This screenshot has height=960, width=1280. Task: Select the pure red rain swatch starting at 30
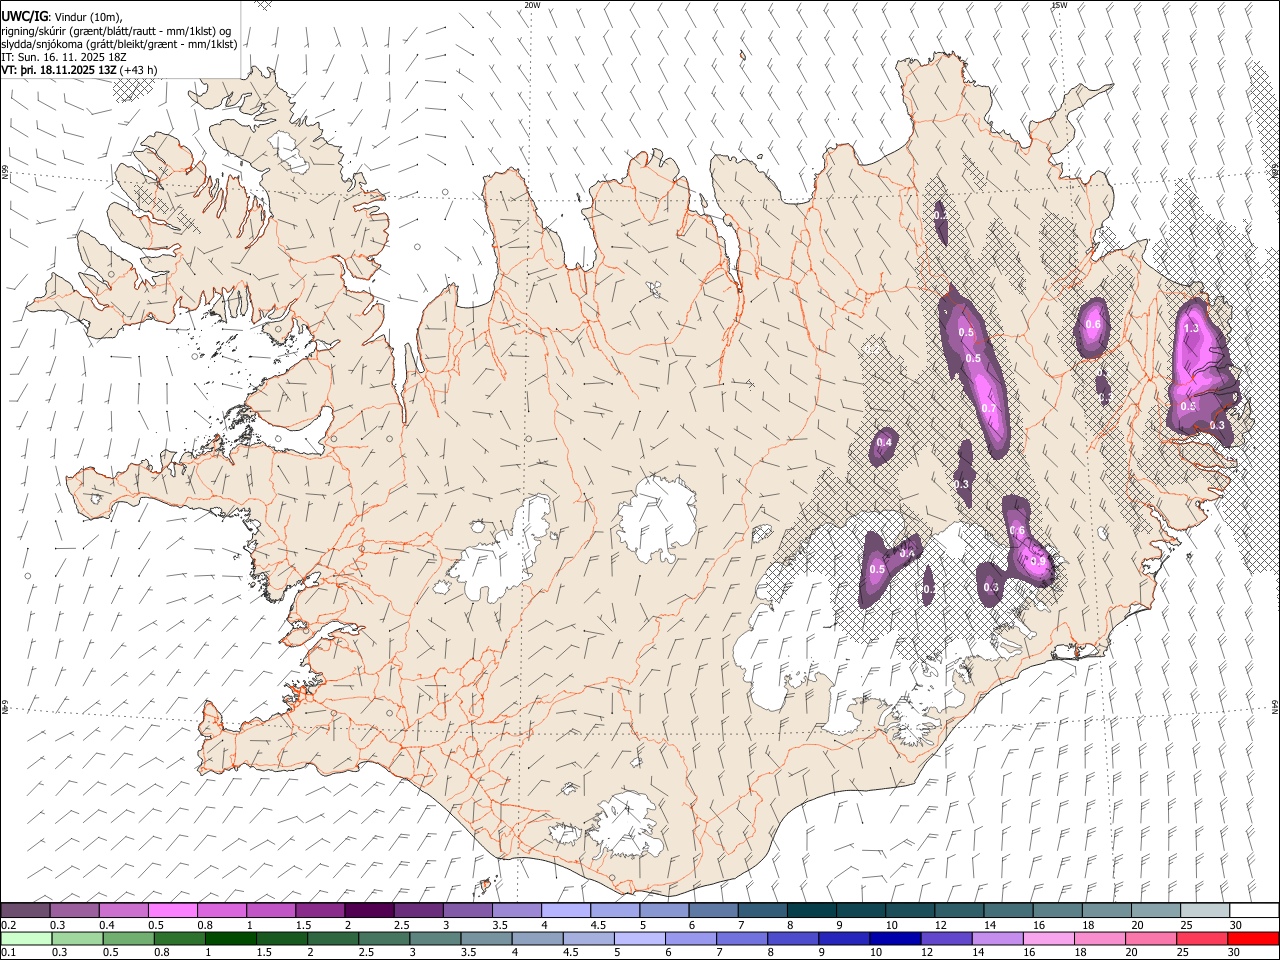click(1252, 938)
